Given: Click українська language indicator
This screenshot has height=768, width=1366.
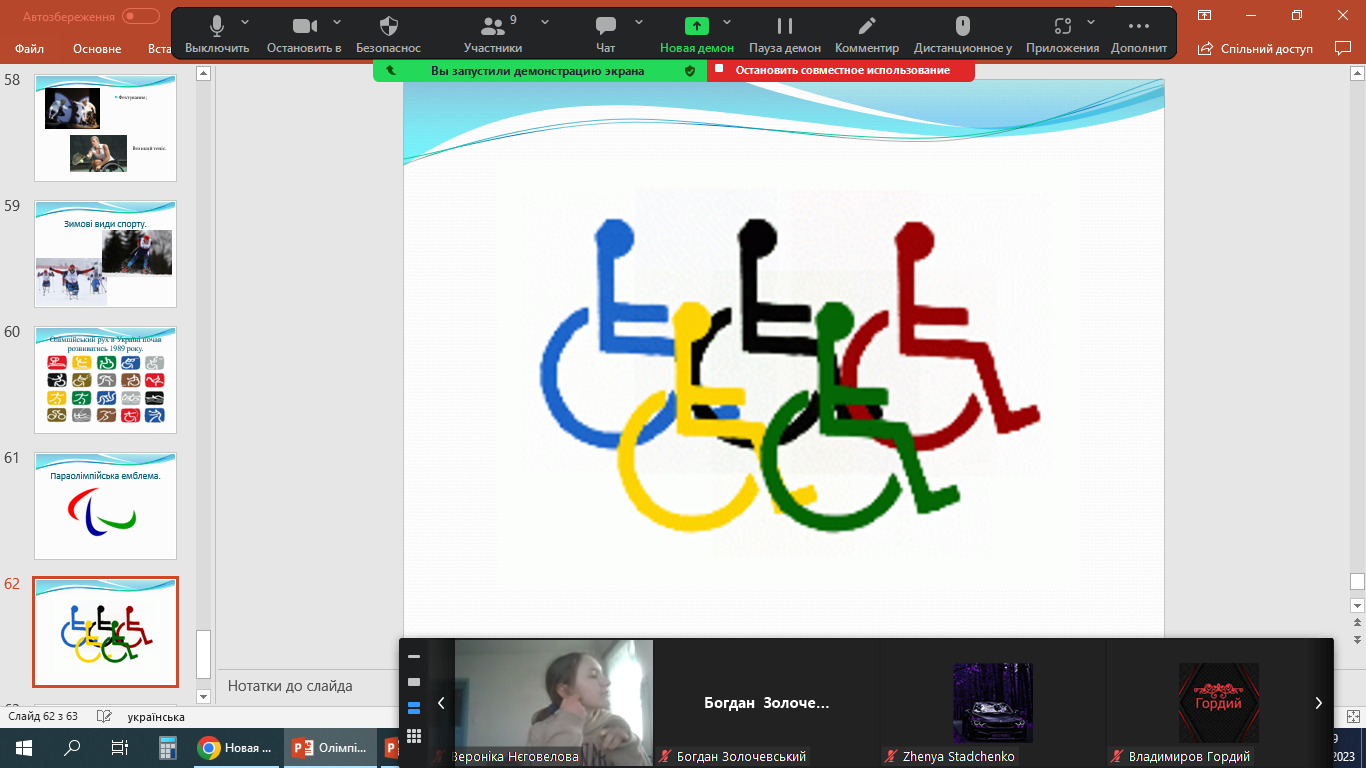Looking at the screenshot, I should point(156,716).
